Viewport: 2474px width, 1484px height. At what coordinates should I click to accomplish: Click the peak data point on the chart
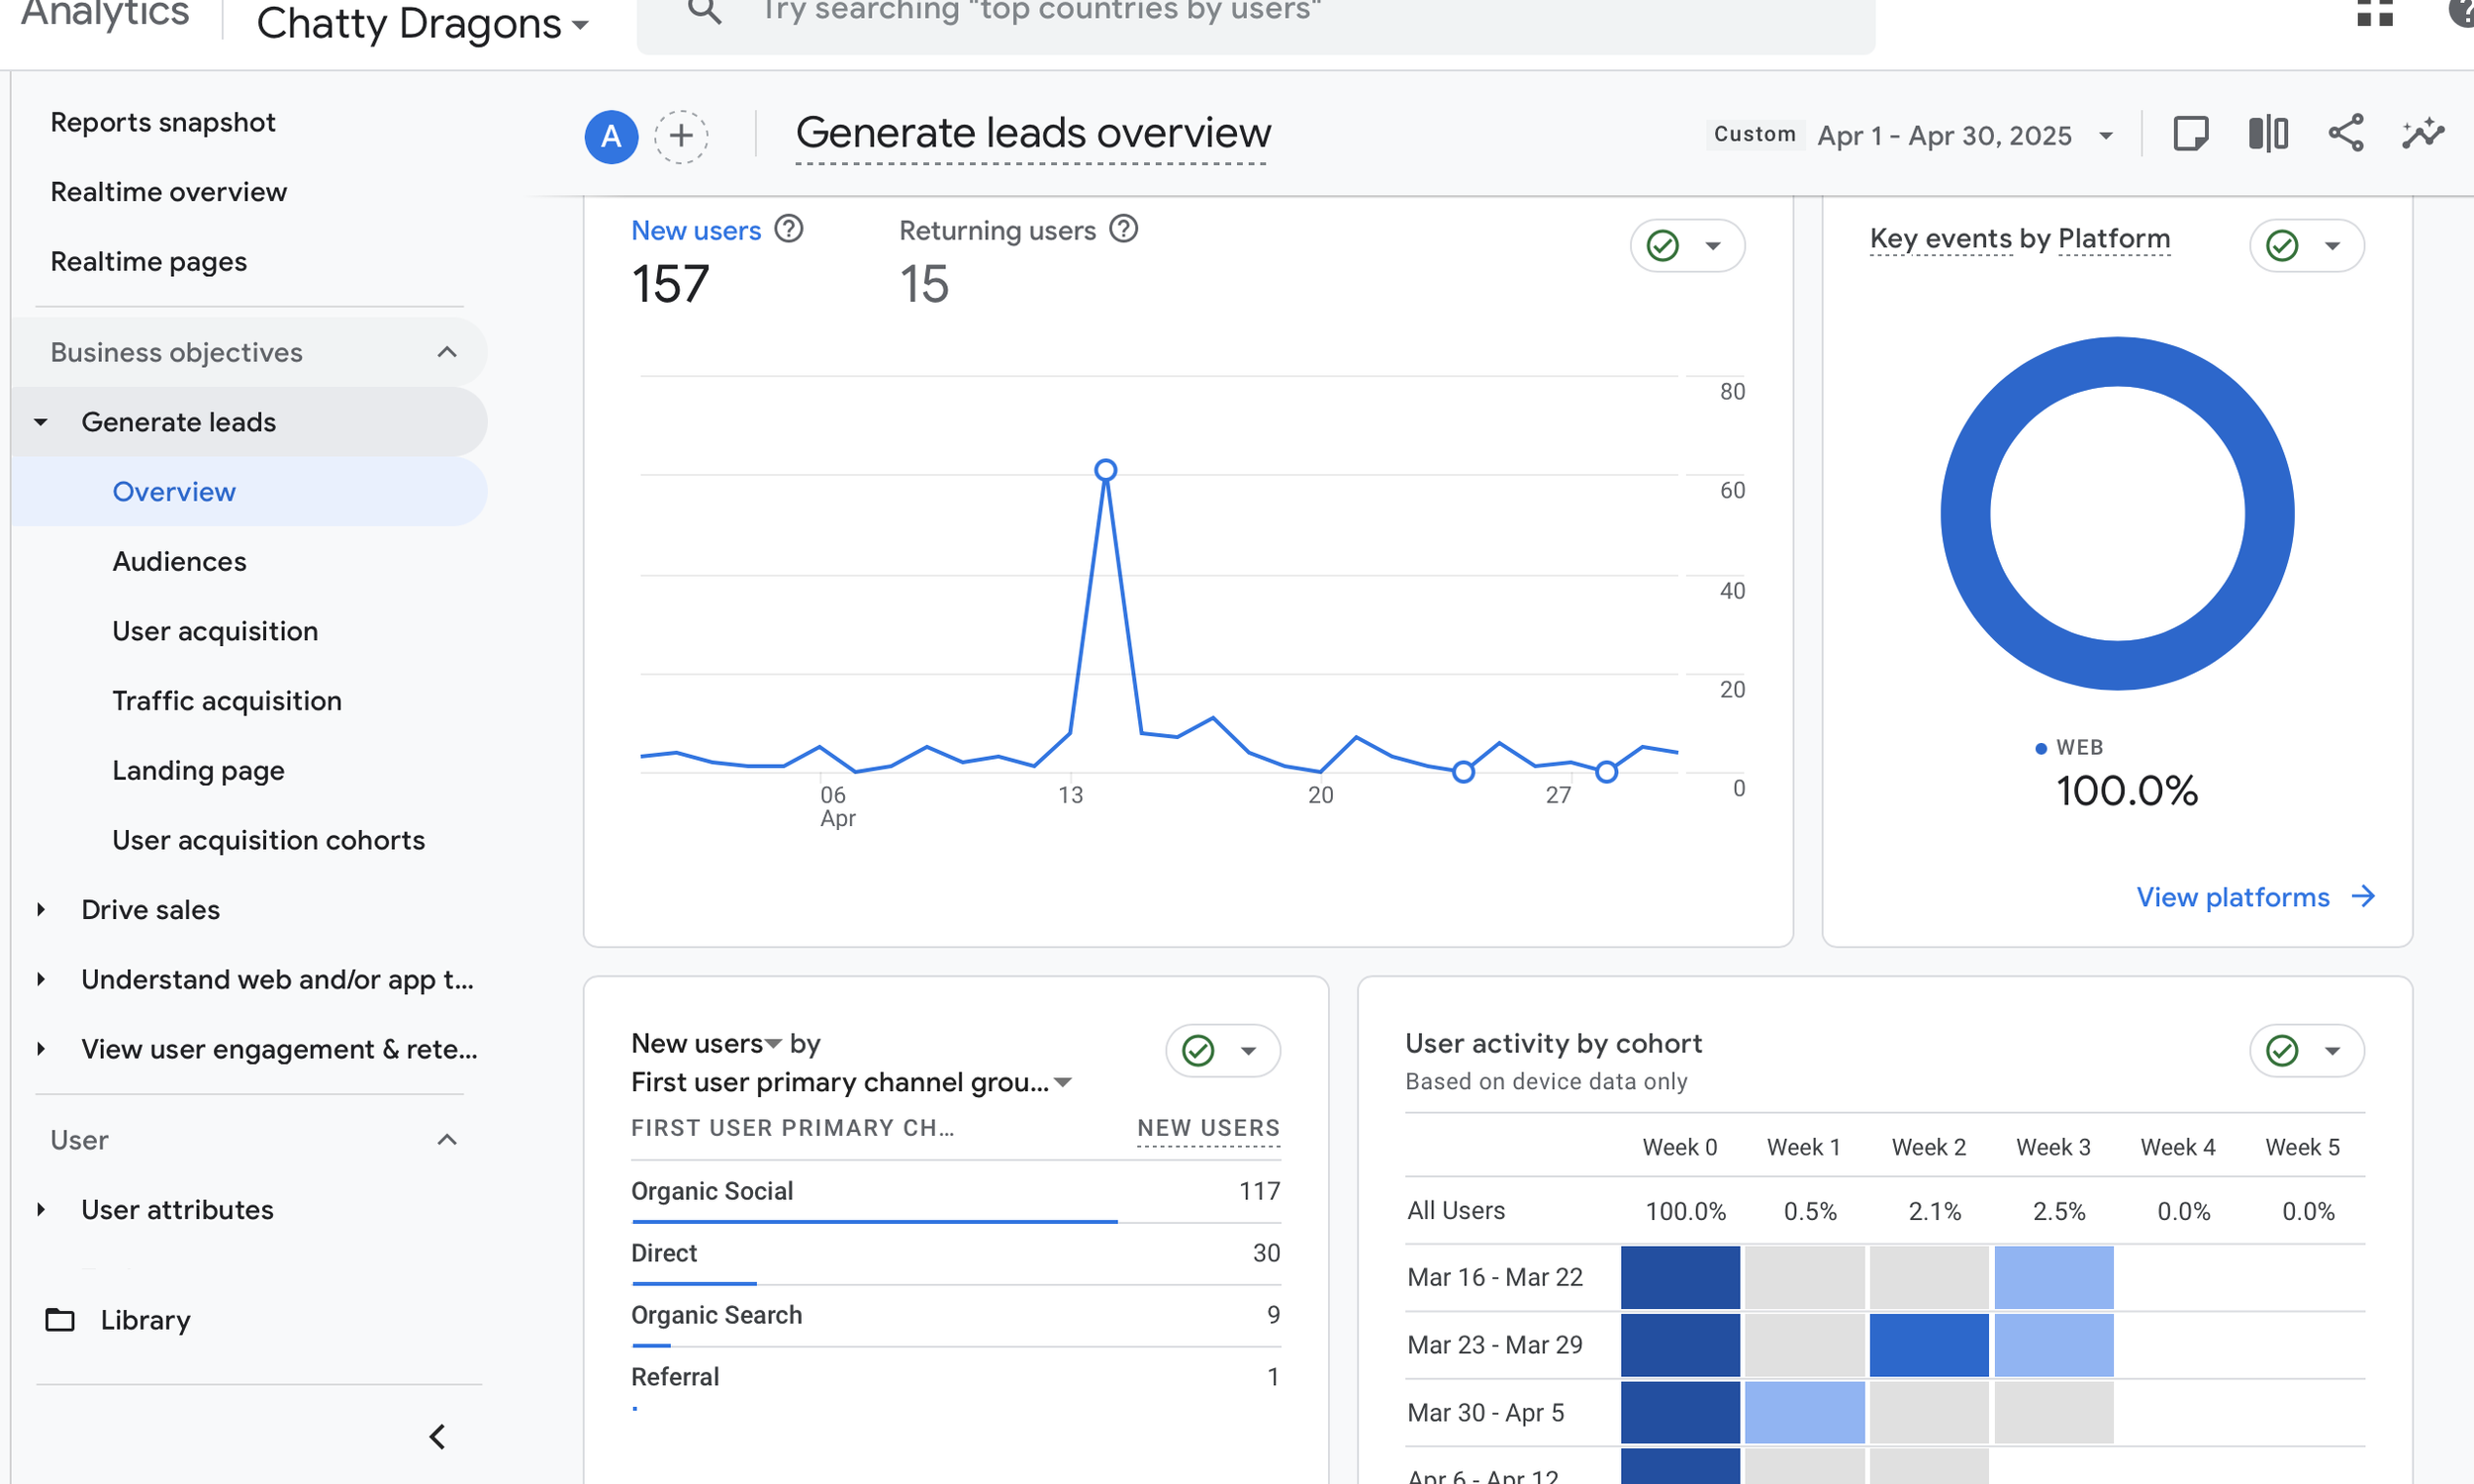point(1105,470)
